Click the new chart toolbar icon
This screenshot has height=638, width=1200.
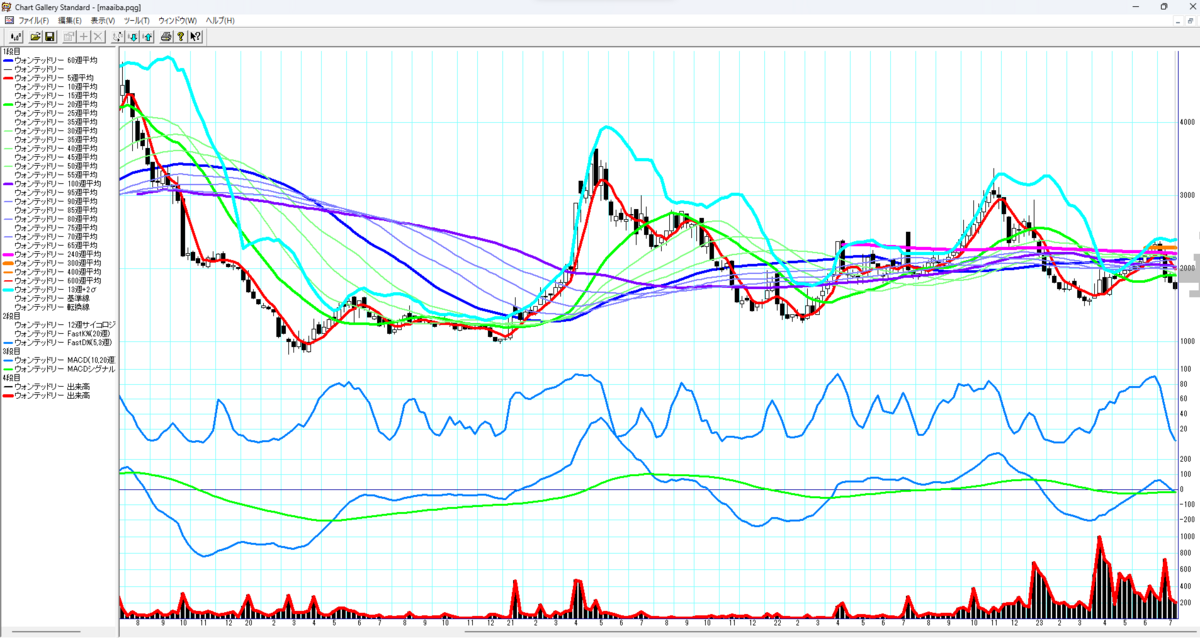16,37
